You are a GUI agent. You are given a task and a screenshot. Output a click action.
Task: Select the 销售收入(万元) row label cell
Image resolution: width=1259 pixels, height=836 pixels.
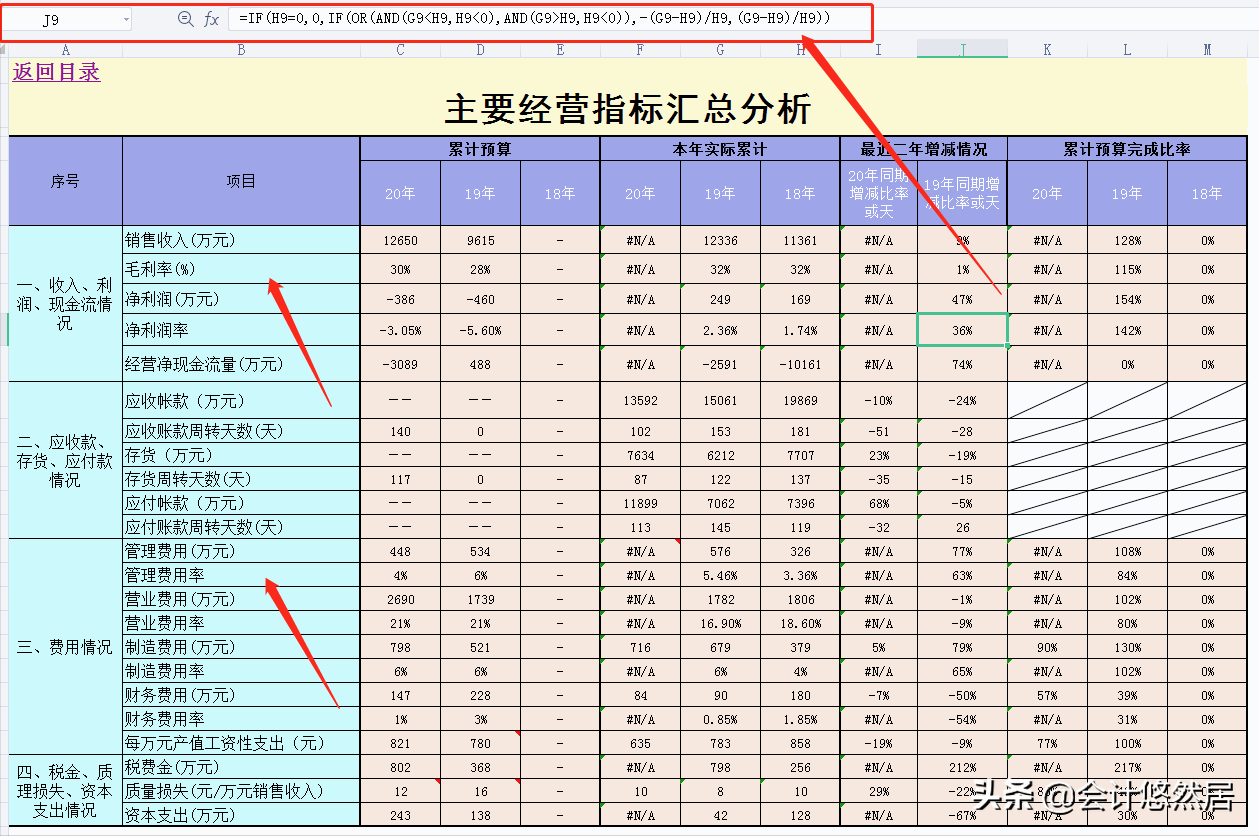(240, 240)
